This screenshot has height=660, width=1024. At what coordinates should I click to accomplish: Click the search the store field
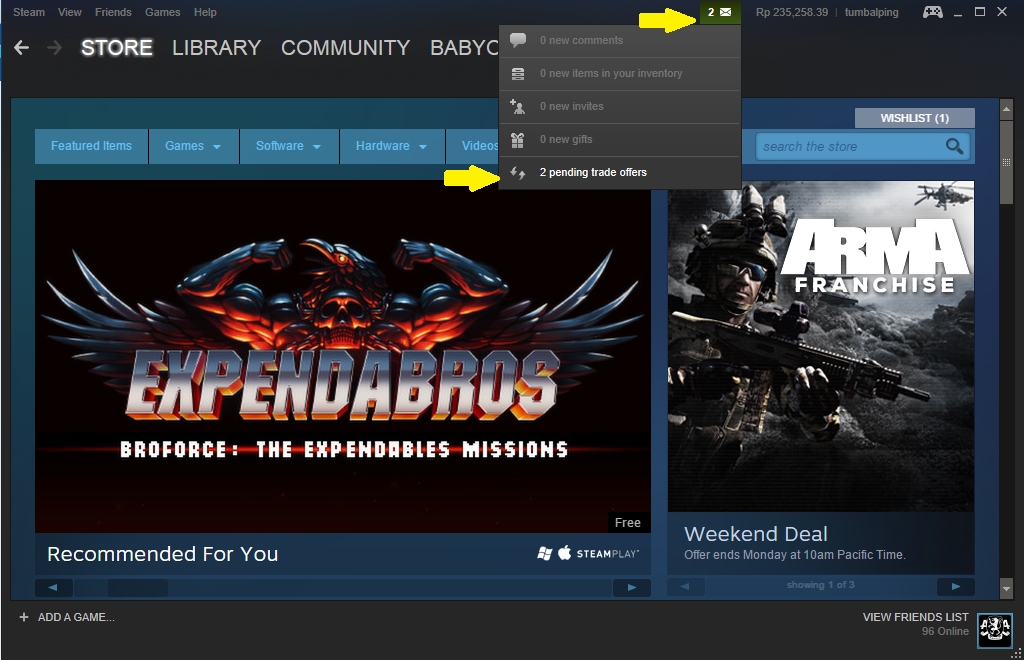click(850, 147)
